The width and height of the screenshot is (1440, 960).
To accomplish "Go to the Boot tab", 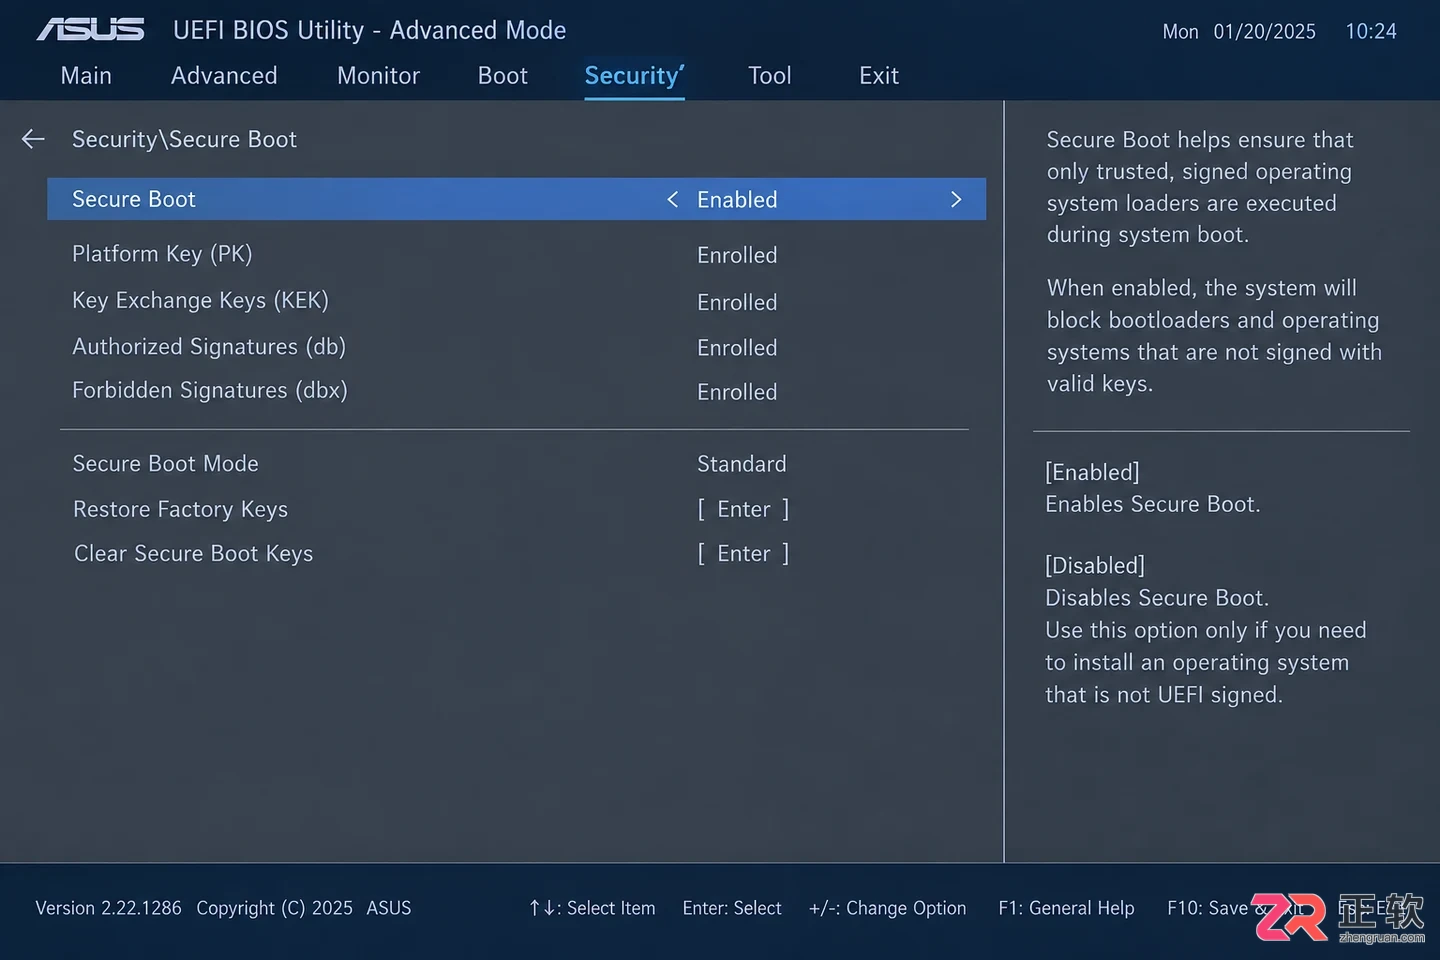I will click(503, 76).
